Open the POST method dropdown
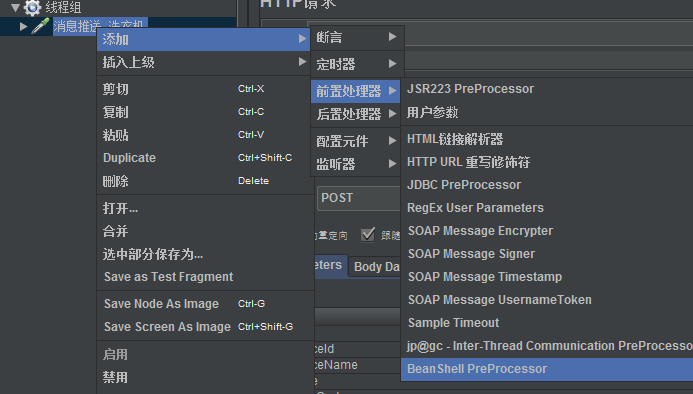This screenshot has width=693, height=394. [x=359, y=198]
